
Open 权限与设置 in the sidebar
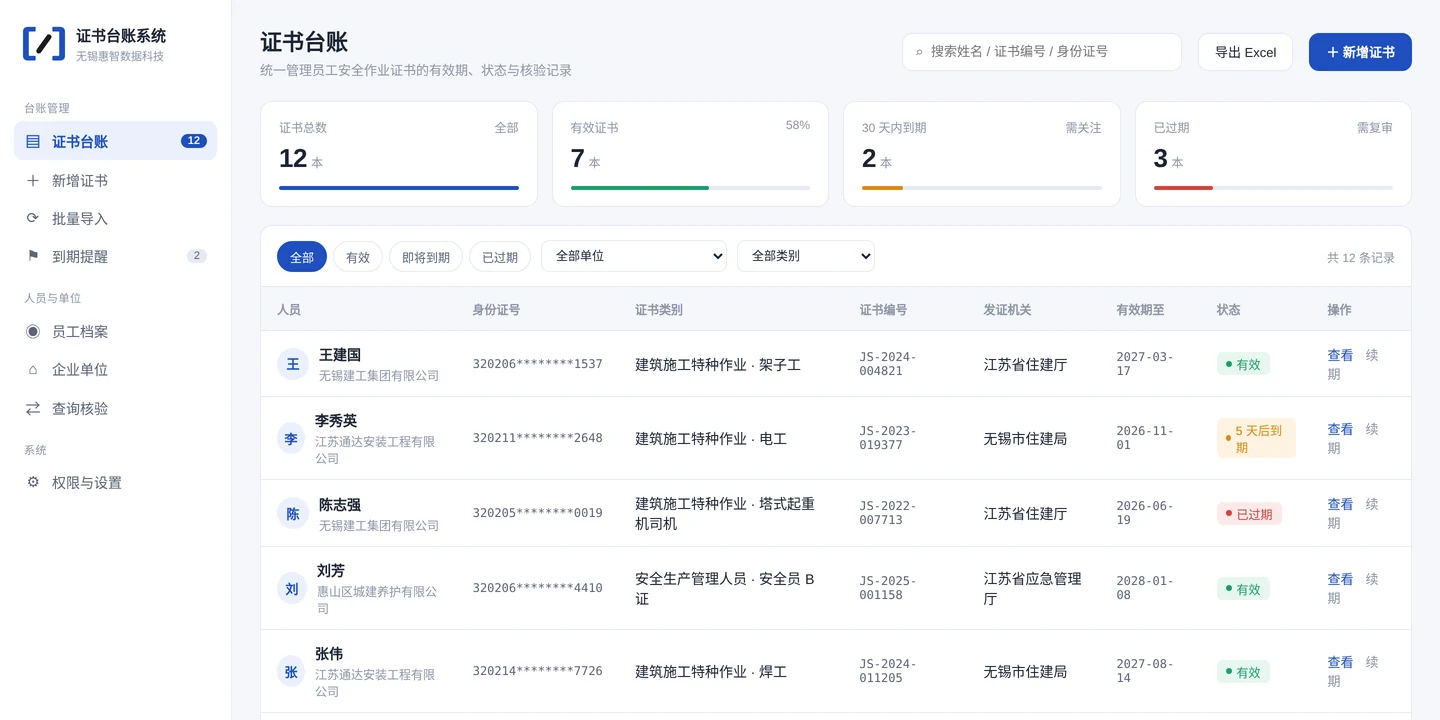tap(115, 482)
